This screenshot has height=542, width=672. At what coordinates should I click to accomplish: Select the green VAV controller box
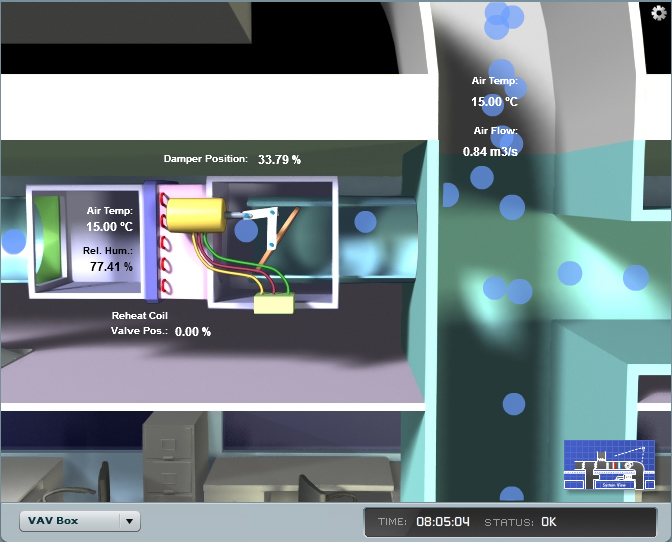[x=273, y=303]
